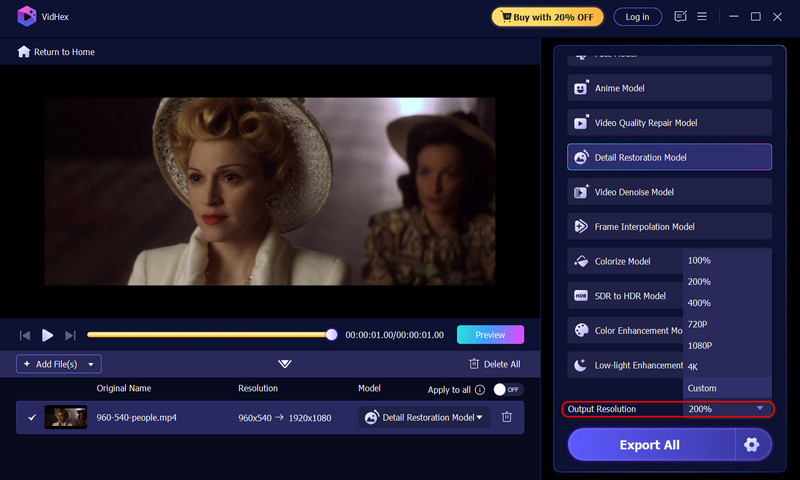This screenshot has width=800, height=480.
Task: Click the Detail Restoration Model icon in model list
Action: 581,157
